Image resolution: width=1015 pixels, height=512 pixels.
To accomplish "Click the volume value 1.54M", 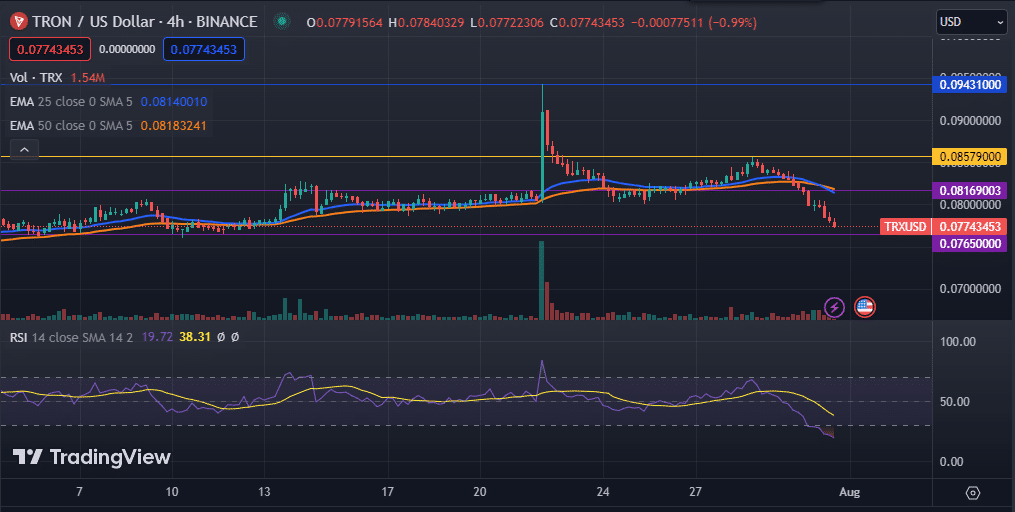I will [87, 78].
